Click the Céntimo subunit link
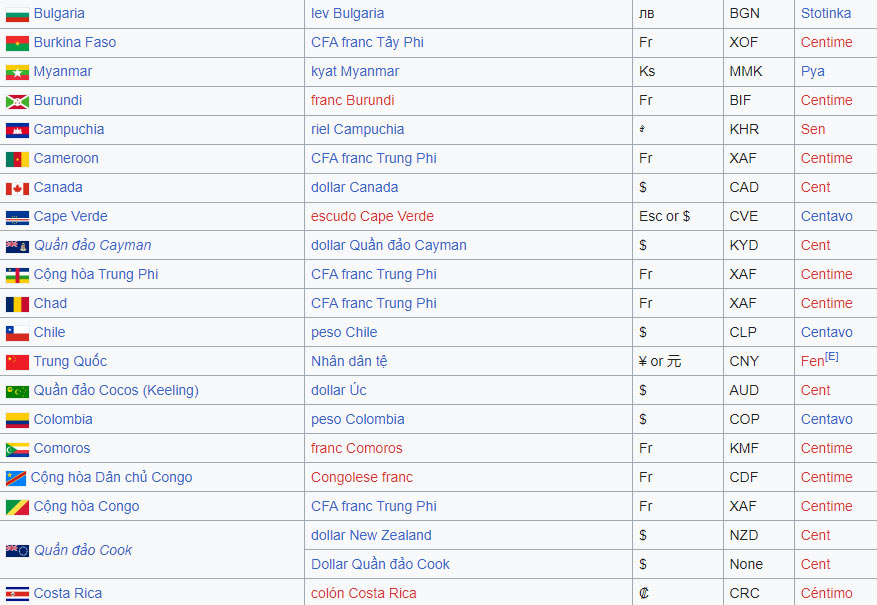This screenshot has height=605, width=877. tap(826, 594)
